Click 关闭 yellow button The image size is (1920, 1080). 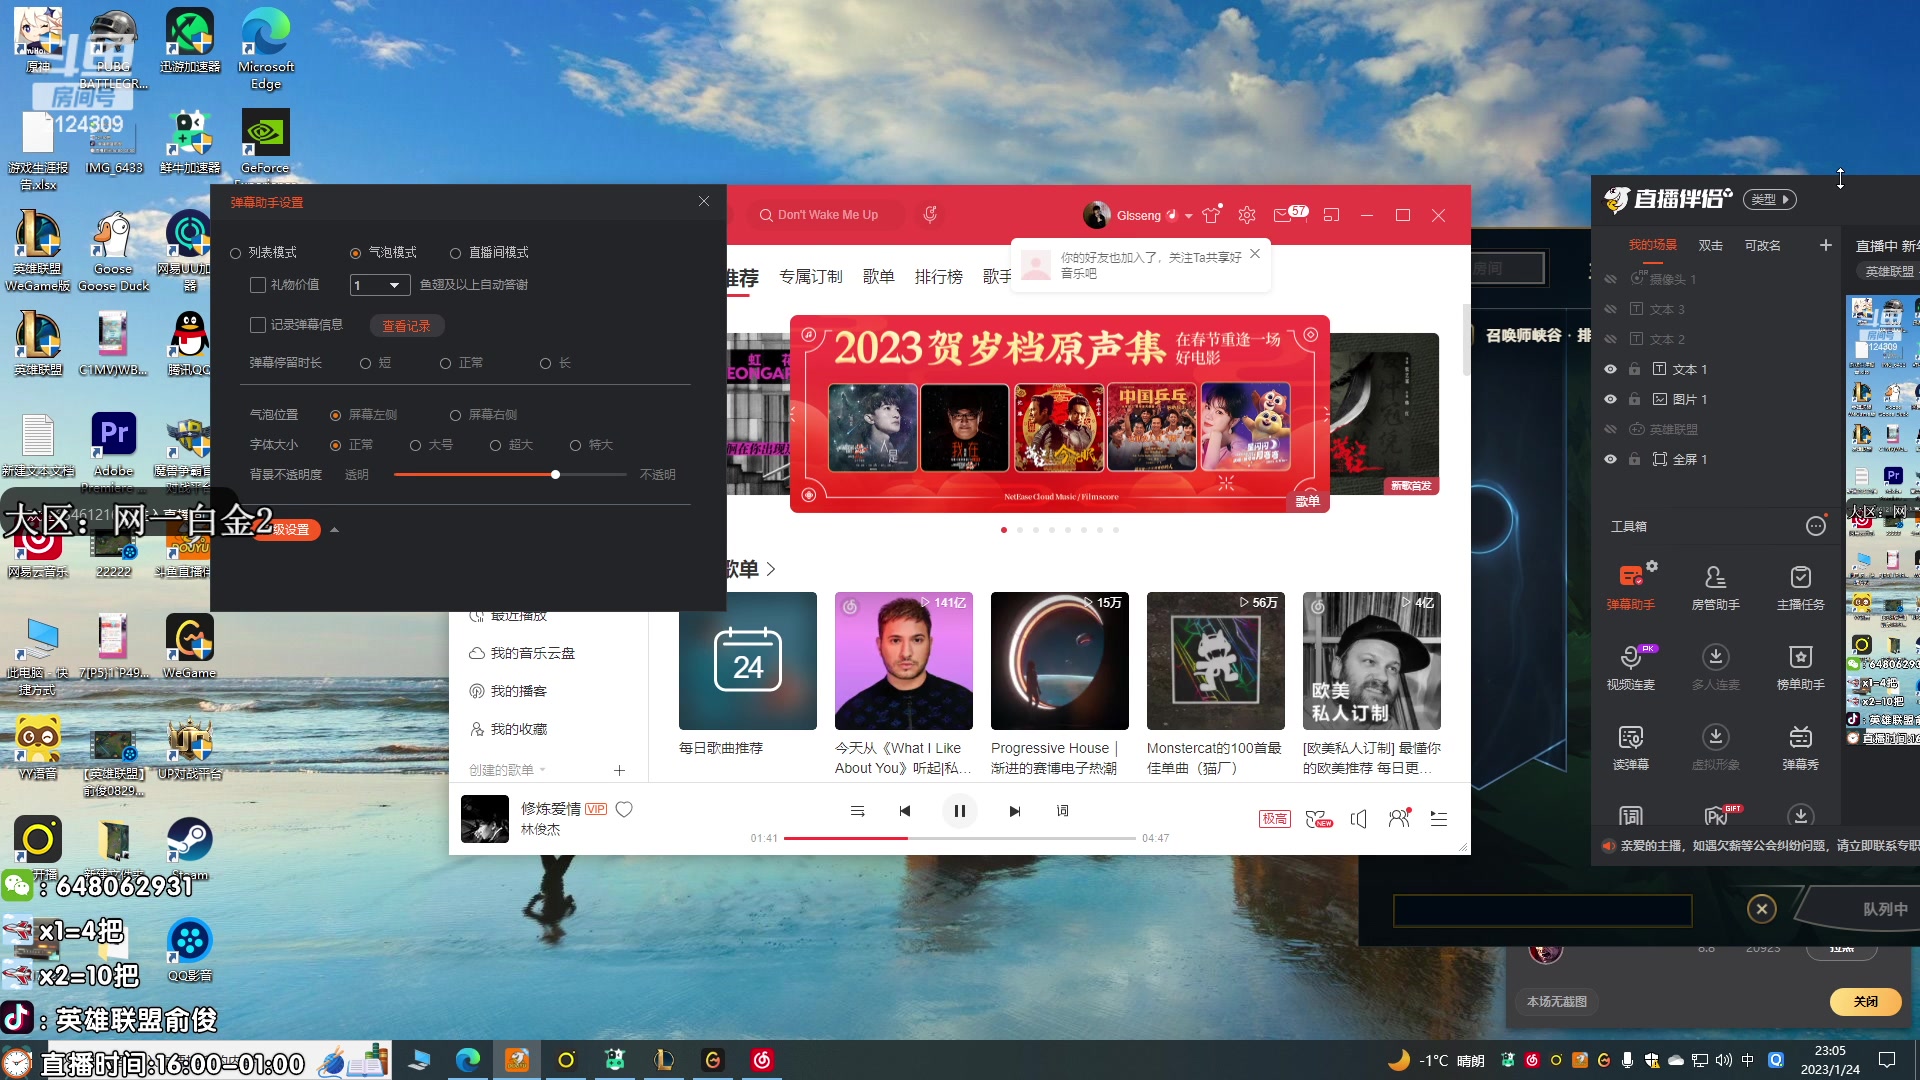click(x=1866, y=1001)
